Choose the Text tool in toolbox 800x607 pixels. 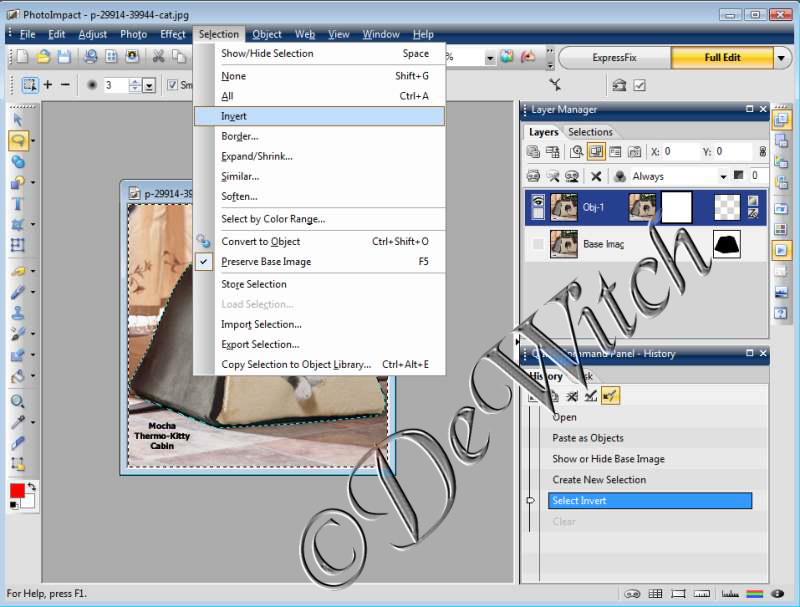[17, 203]
